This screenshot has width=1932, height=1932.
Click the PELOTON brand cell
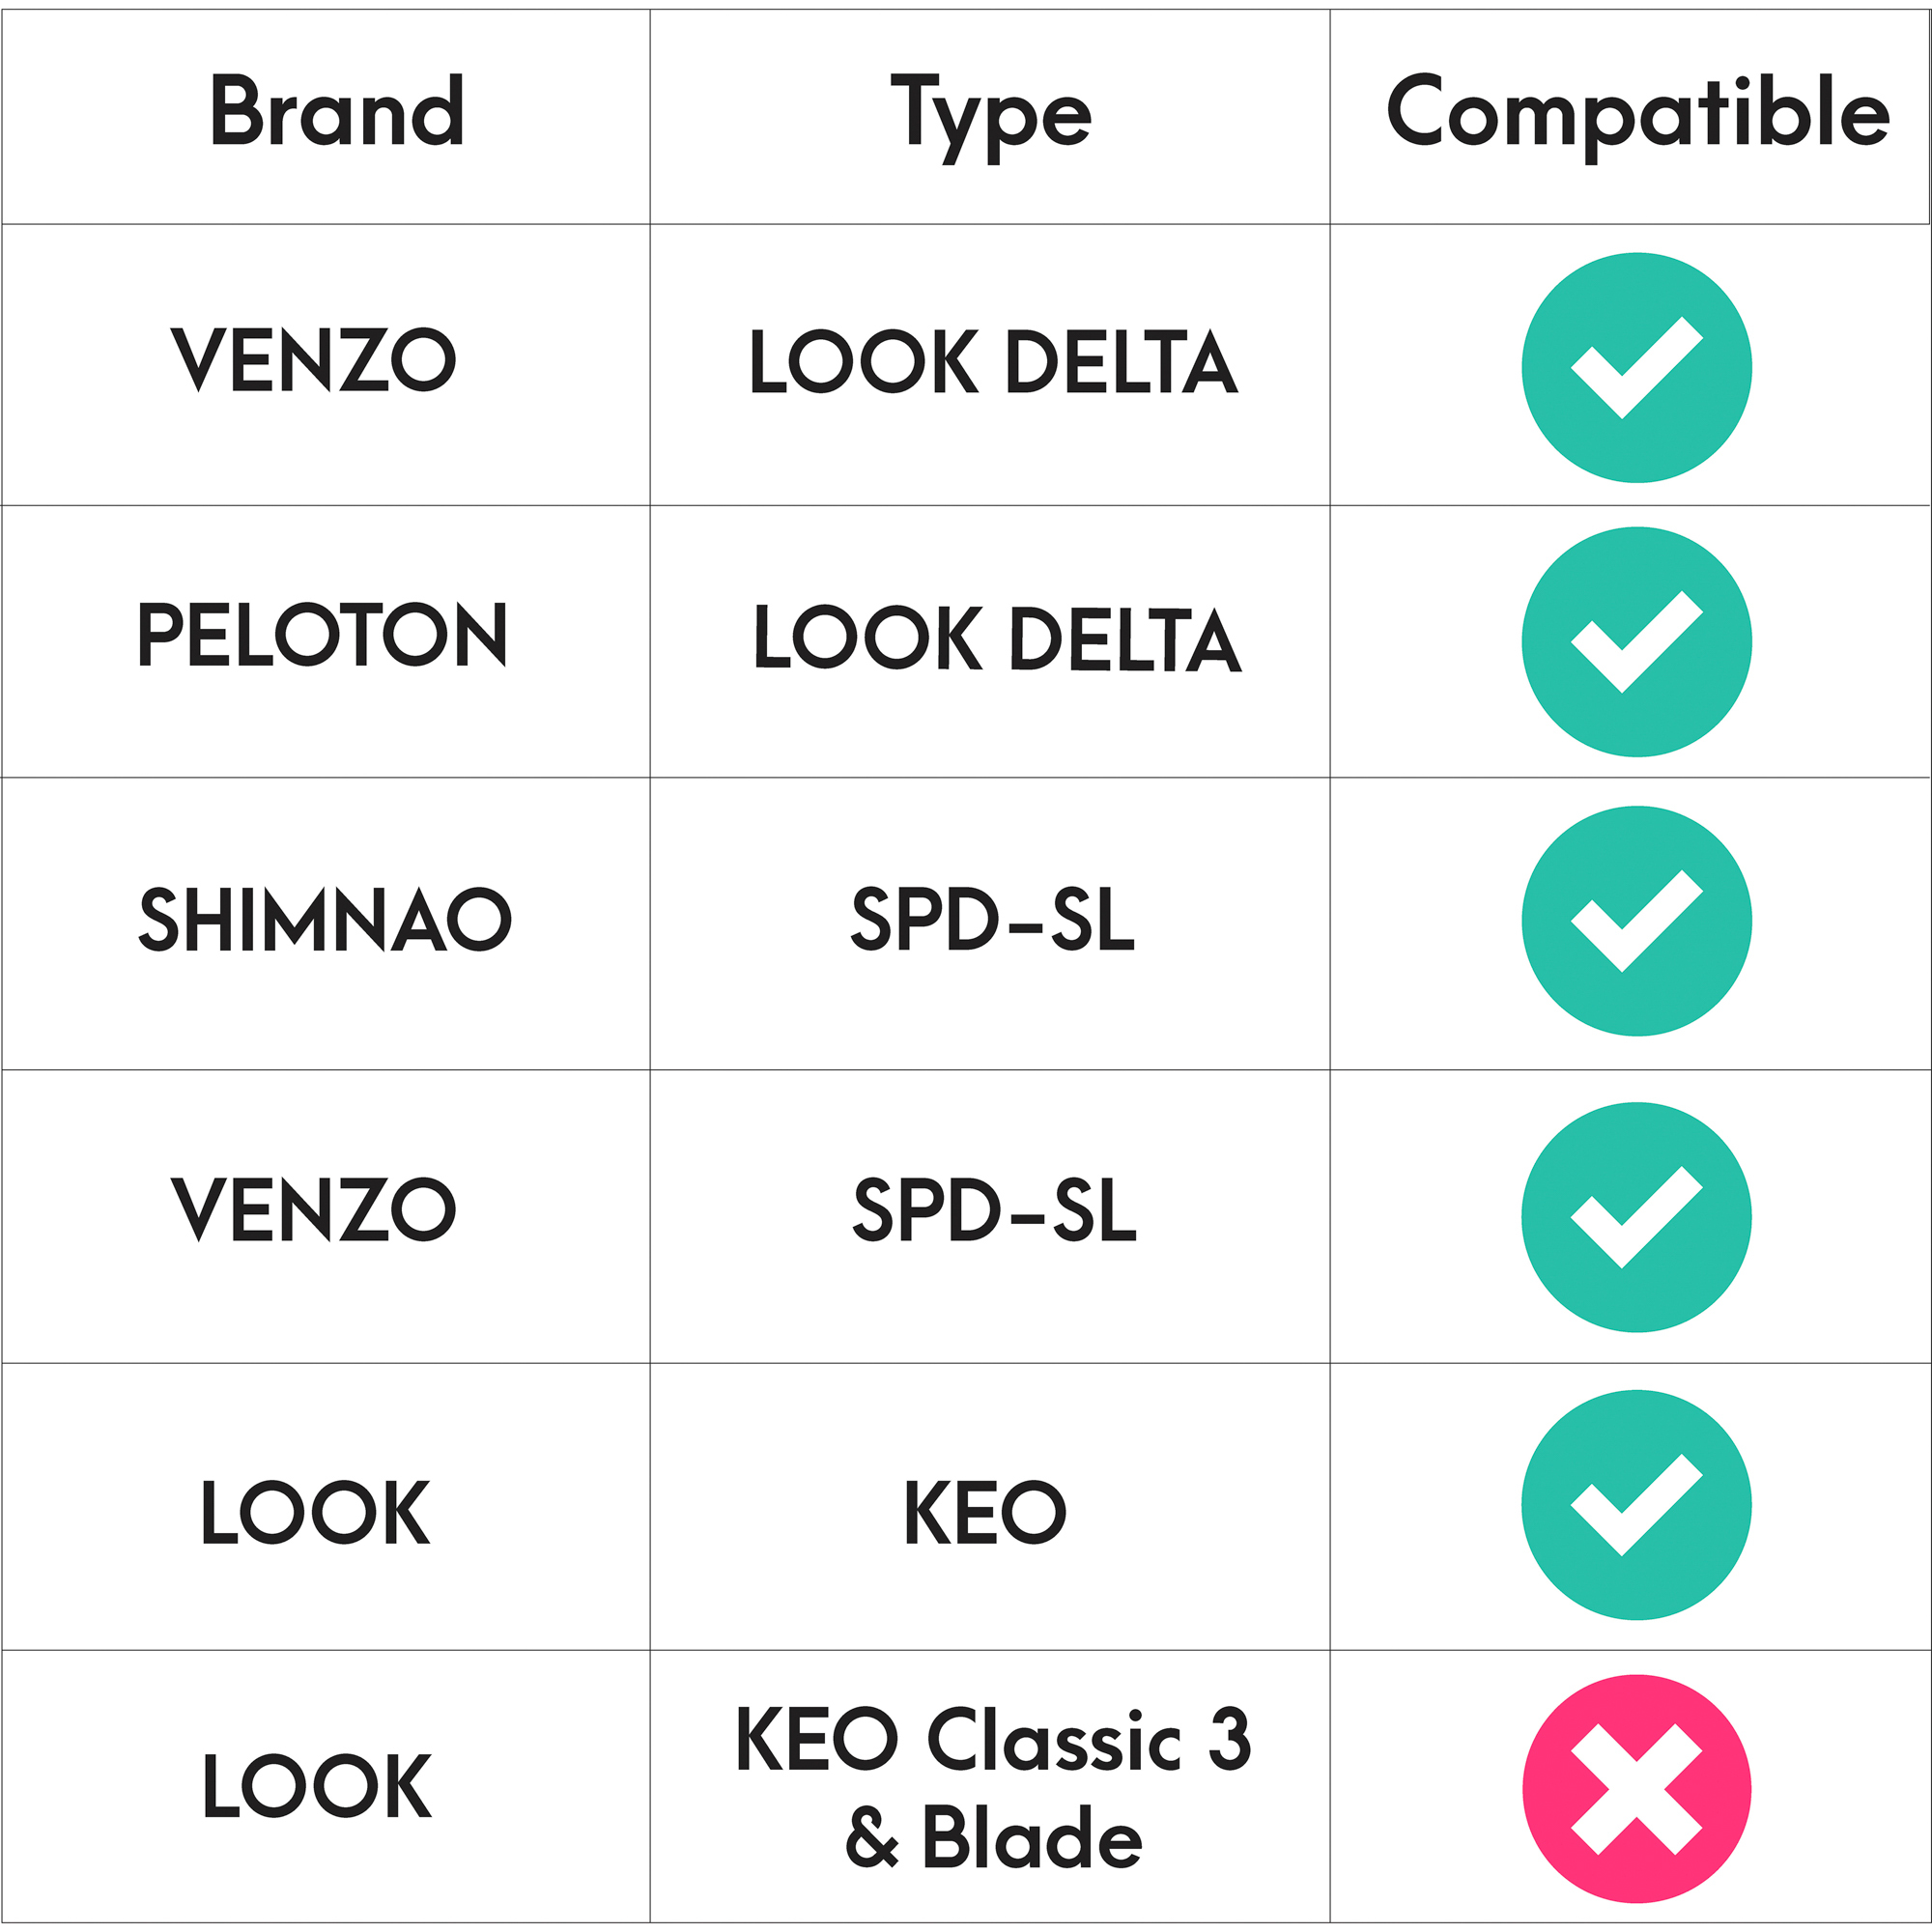click(x=322, y=634)
